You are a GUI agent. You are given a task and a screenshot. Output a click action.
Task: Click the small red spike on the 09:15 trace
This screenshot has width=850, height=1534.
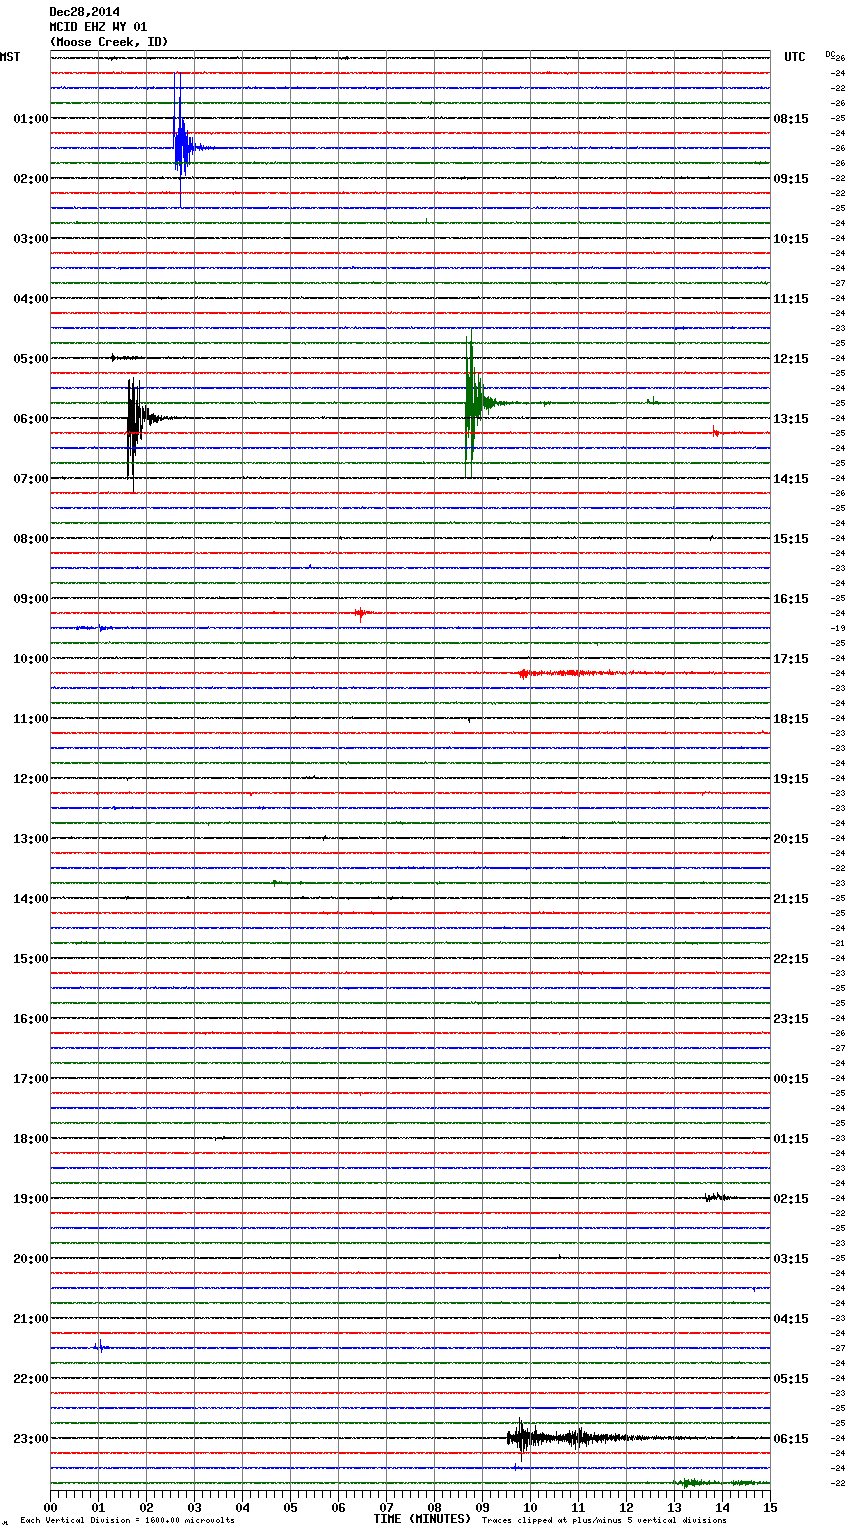click(362, 613)
